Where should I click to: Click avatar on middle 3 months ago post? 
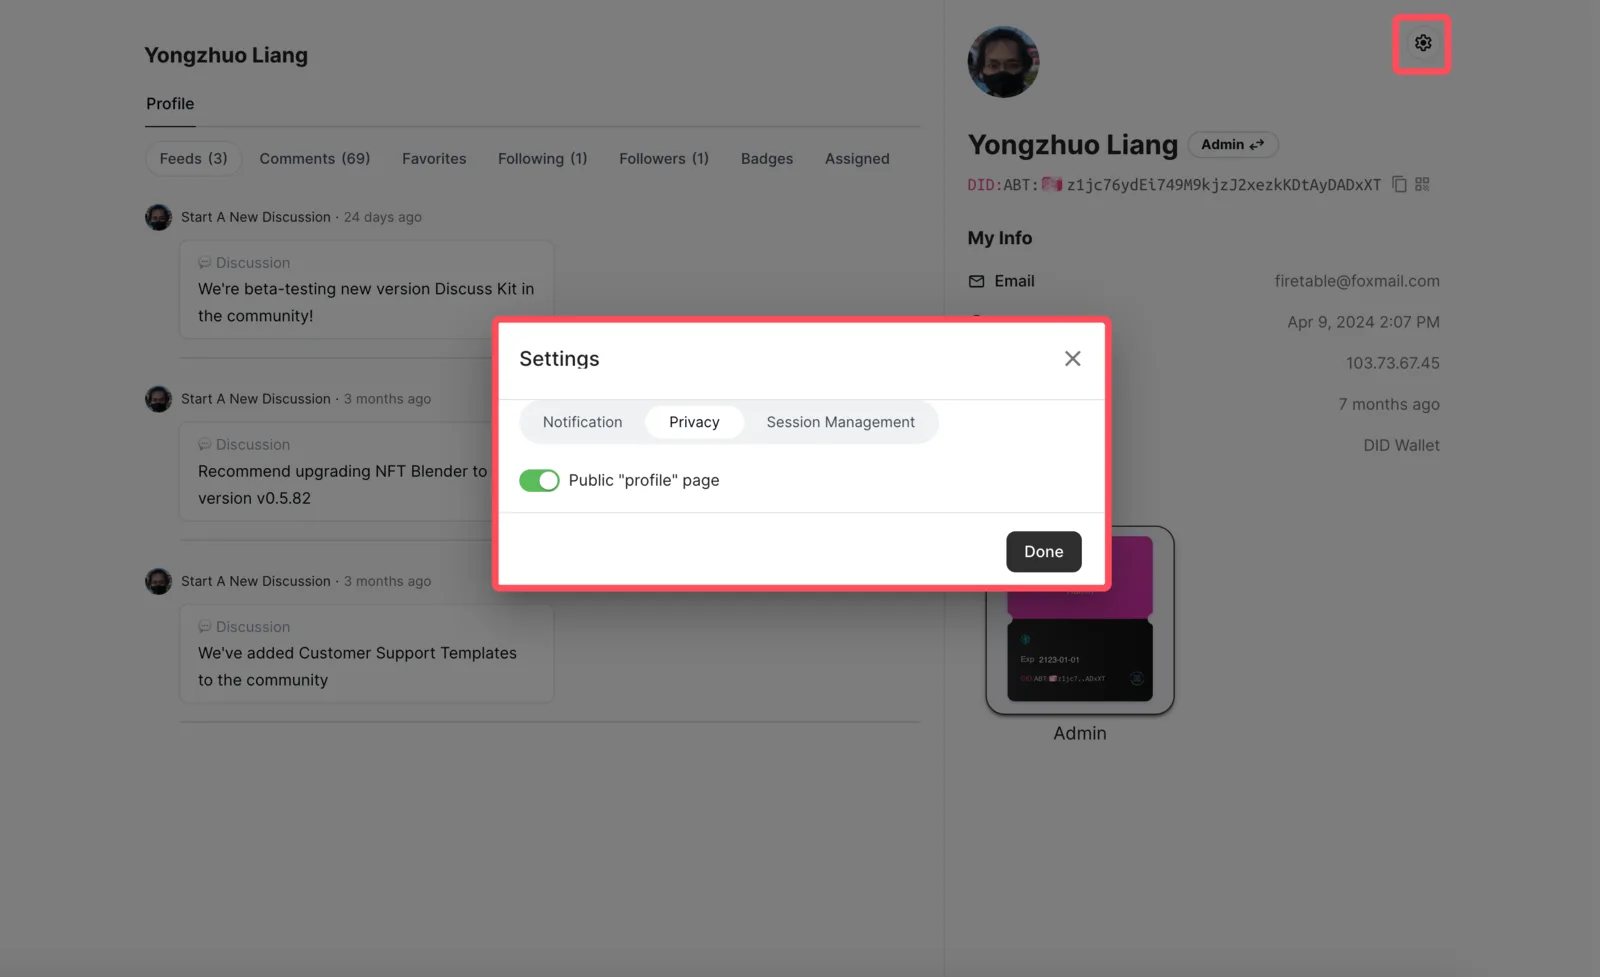pyautogui.click(x=158, y=399)
